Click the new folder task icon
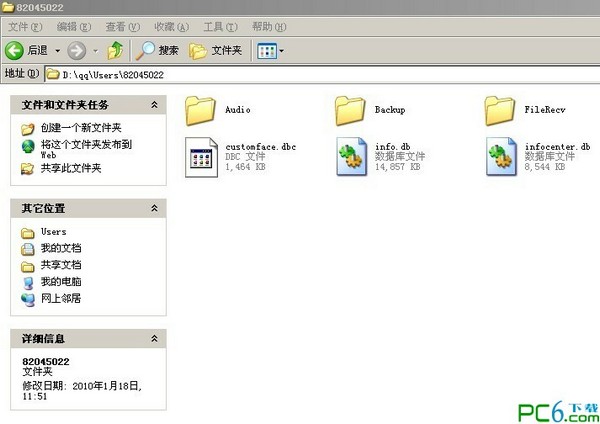This screenshot has height=424, width=600. point(28,129)
